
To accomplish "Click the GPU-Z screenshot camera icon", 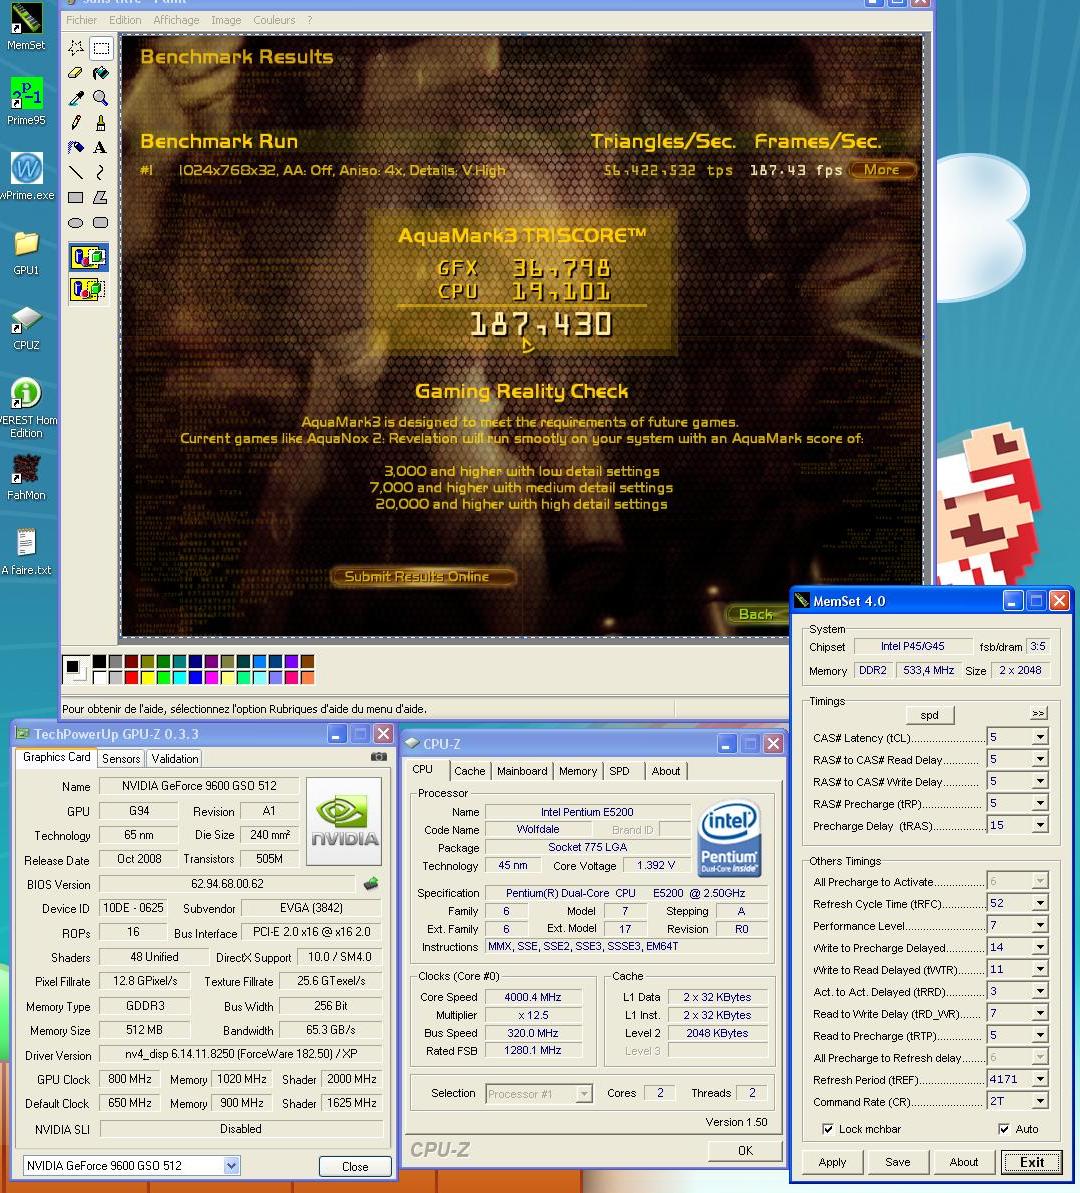I will coord(378,757).
